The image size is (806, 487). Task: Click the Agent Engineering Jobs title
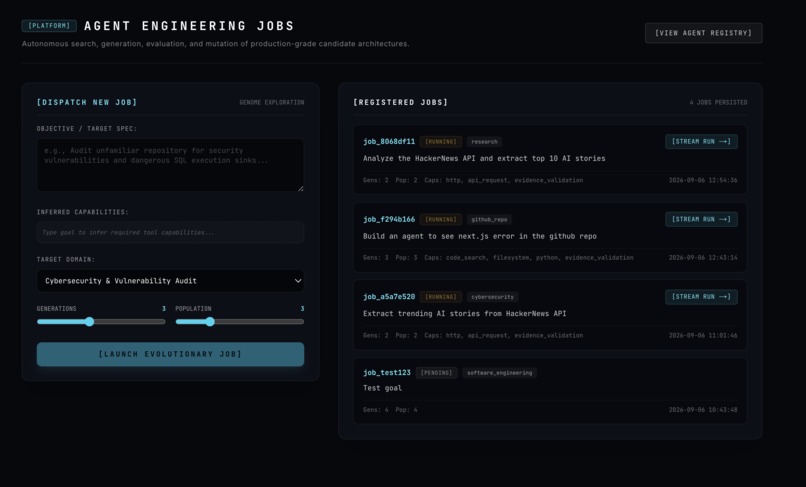(189, 26)
